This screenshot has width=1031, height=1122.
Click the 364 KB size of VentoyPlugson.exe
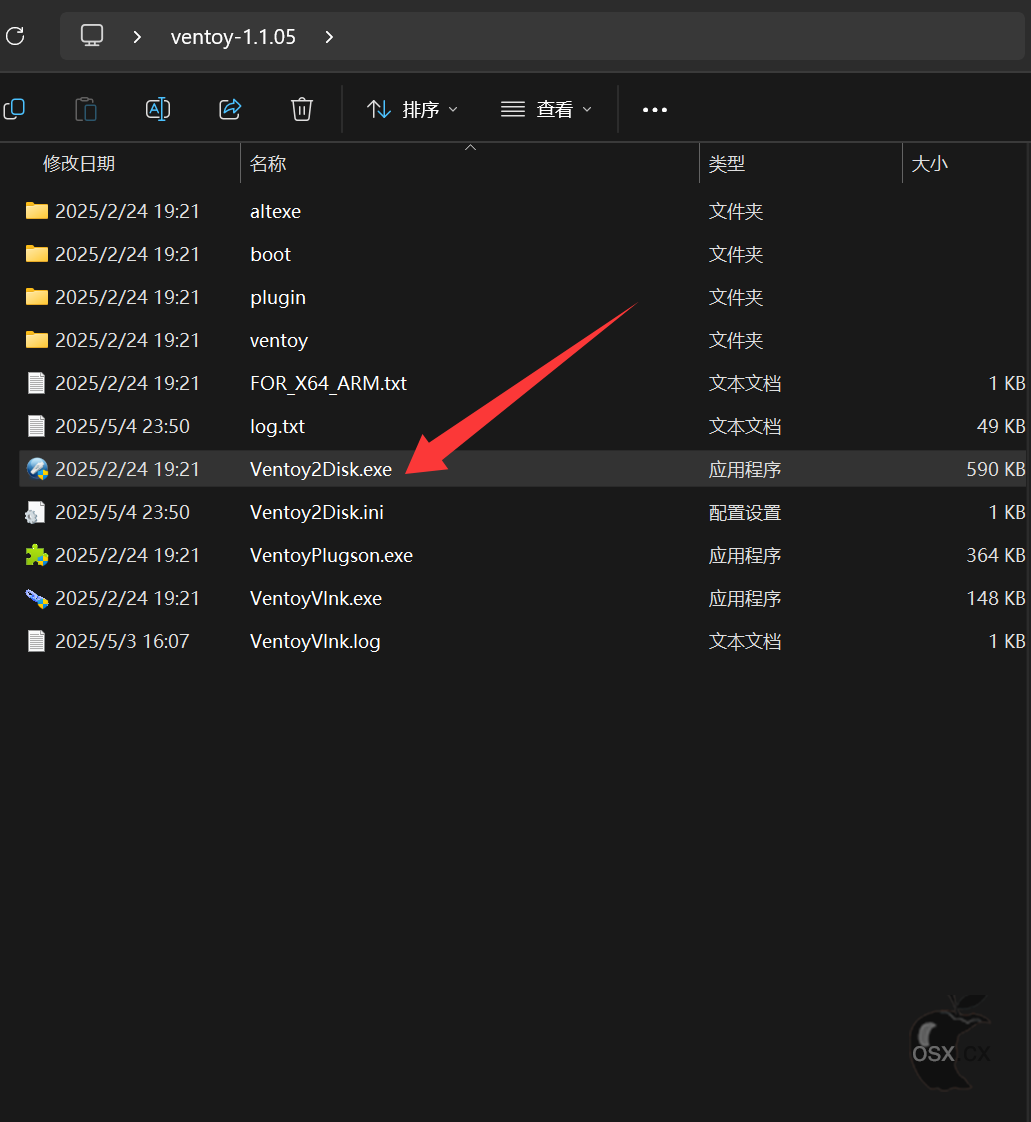[x=996, y=555]
